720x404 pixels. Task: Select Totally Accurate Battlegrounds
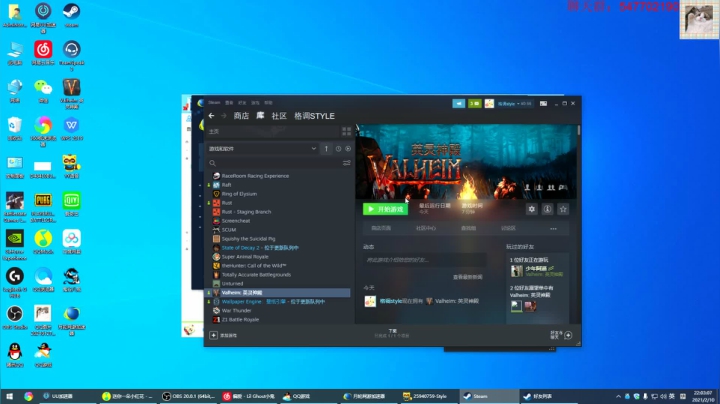[256, 275]
